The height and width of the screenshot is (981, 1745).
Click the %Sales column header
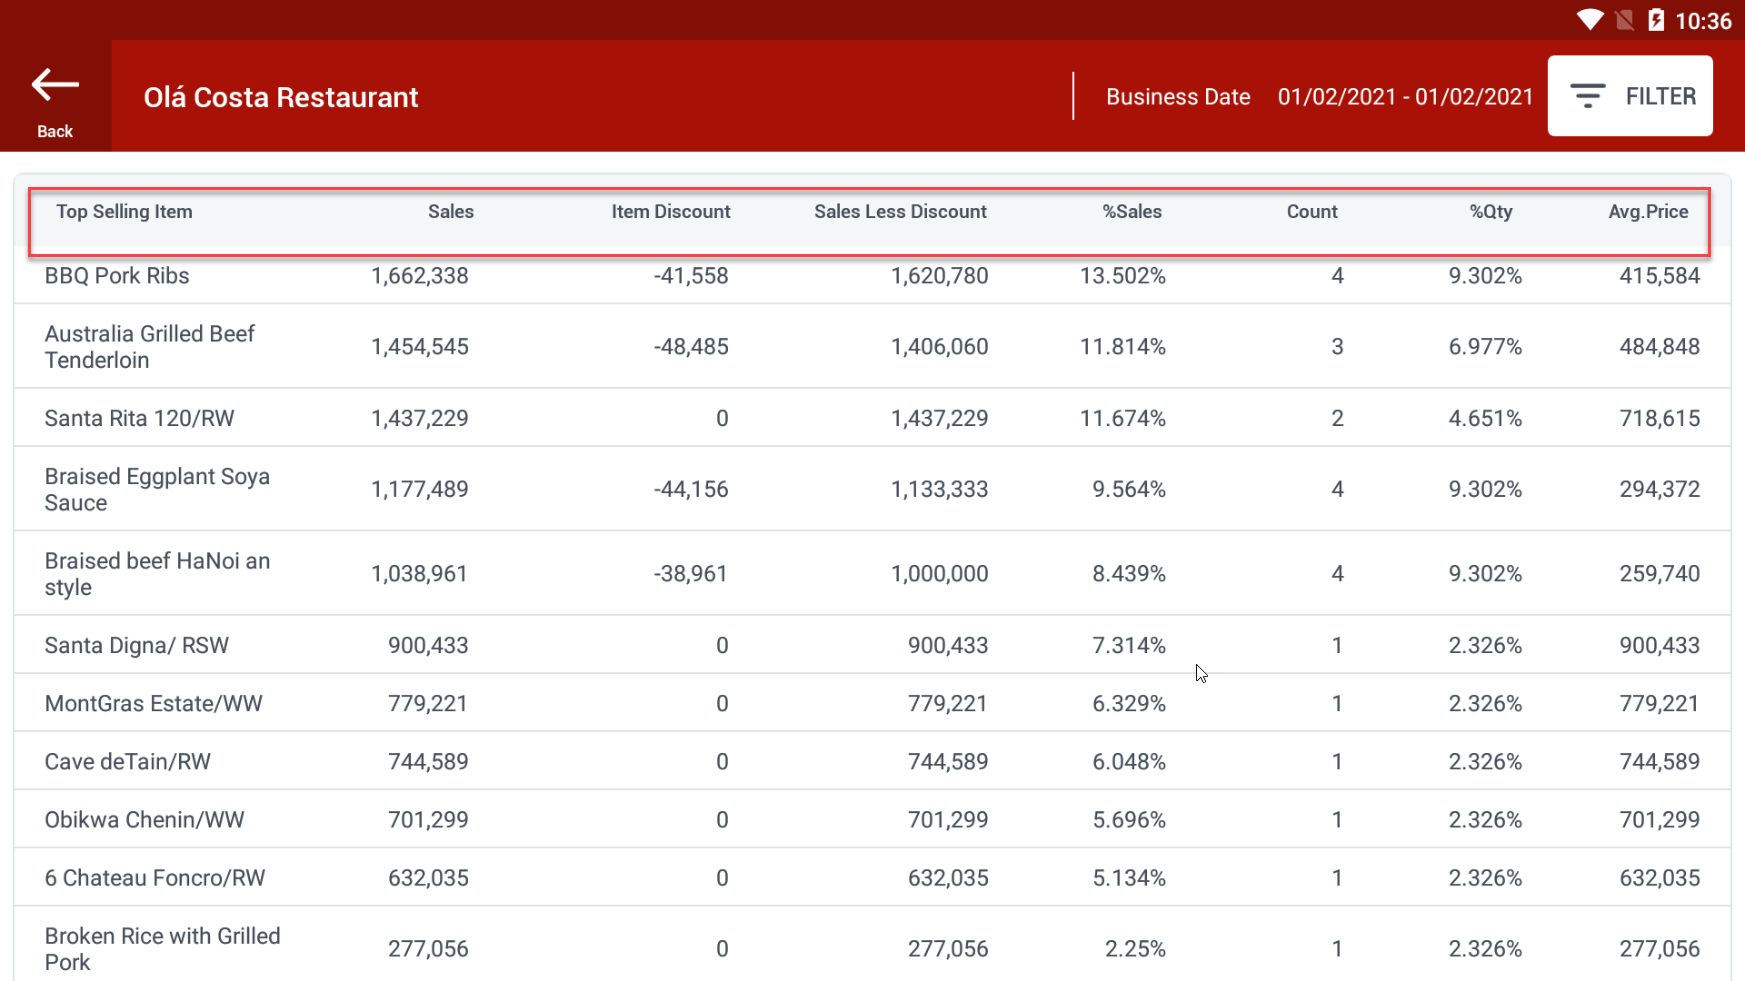[x=1131, y=212]
